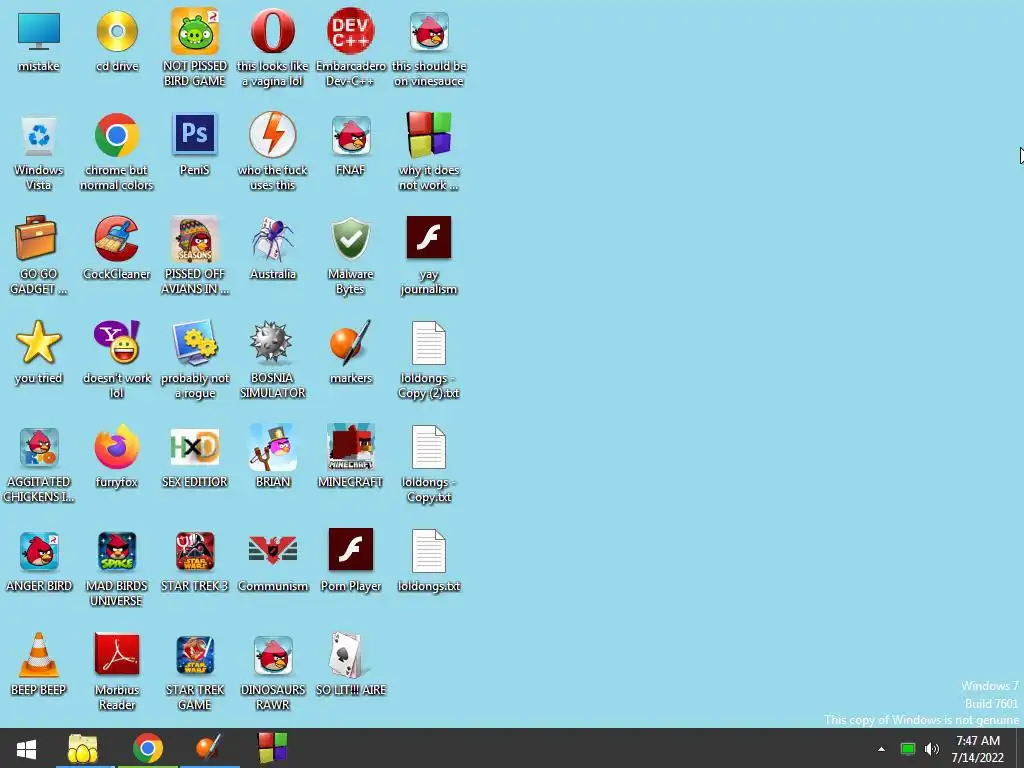Viewport: 1024px width, 768px height.
Task: Open the volume speaker tray icon
Action: pos(932,749)
